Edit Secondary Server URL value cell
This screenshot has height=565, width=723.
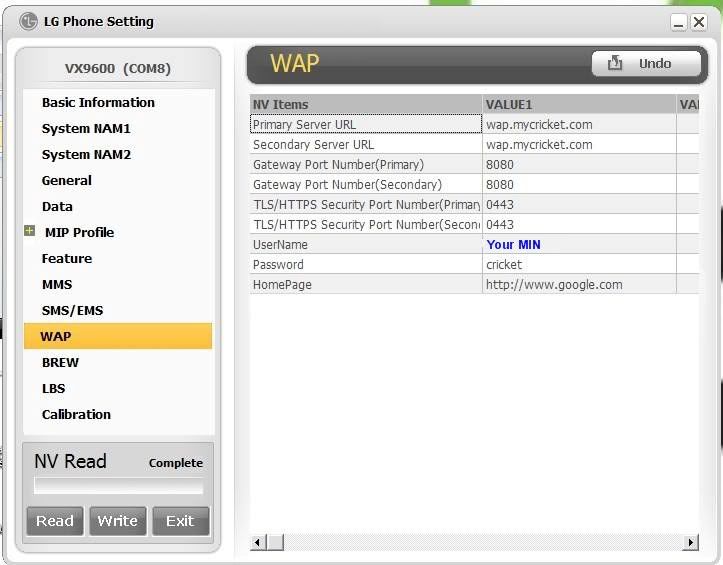579,144
